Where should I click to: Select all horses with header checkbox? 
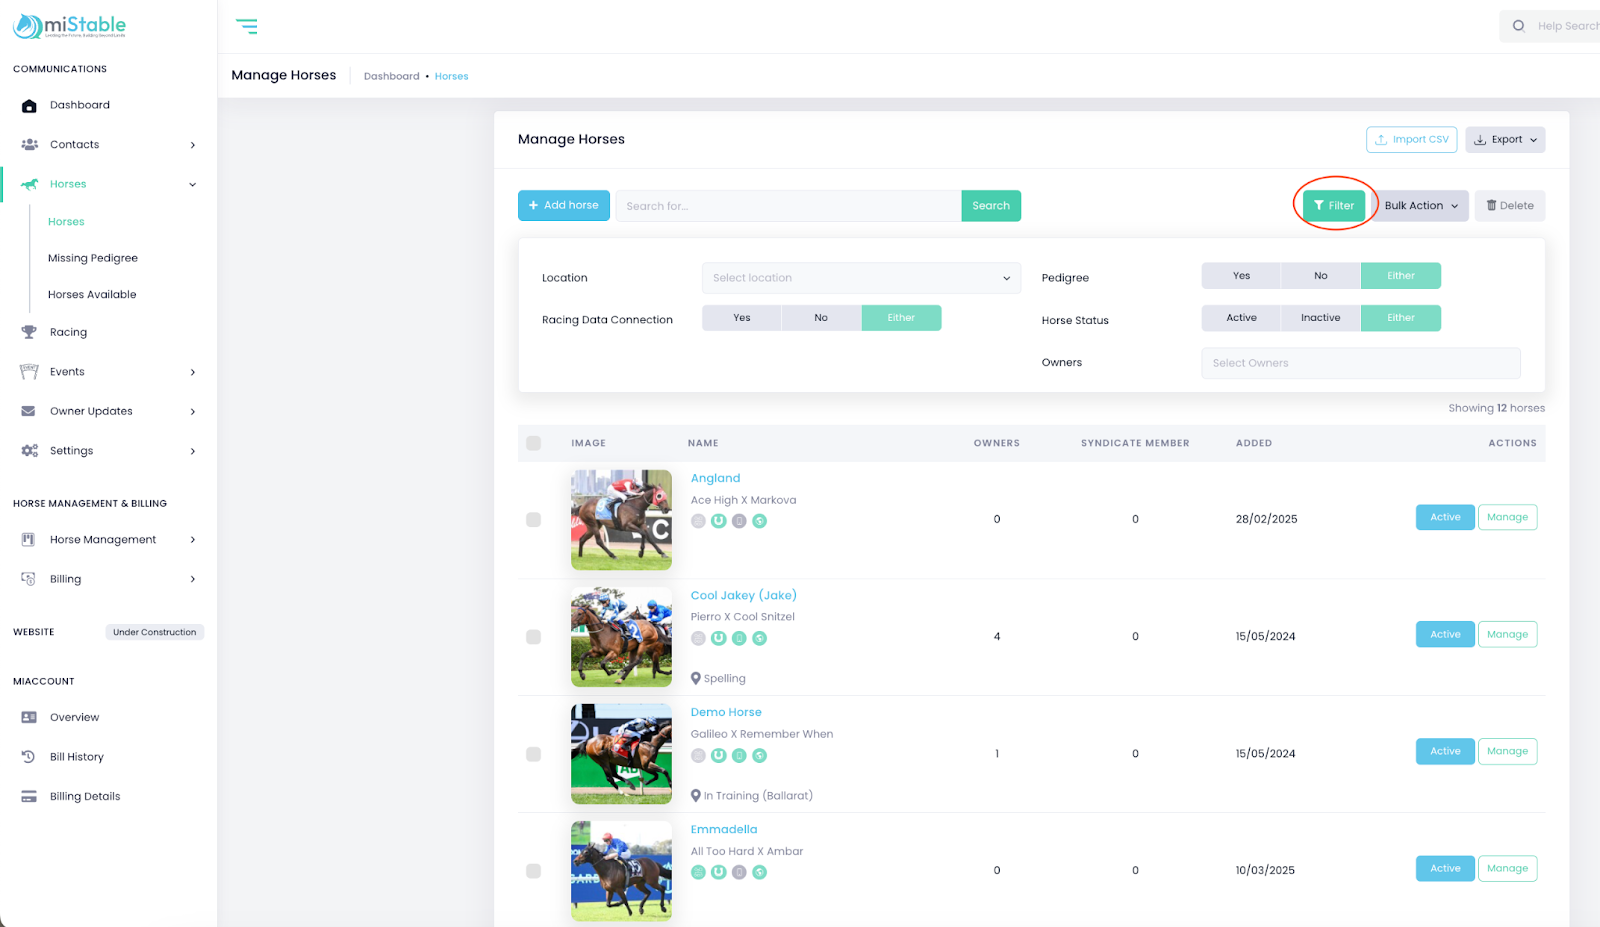click(533, 443)
